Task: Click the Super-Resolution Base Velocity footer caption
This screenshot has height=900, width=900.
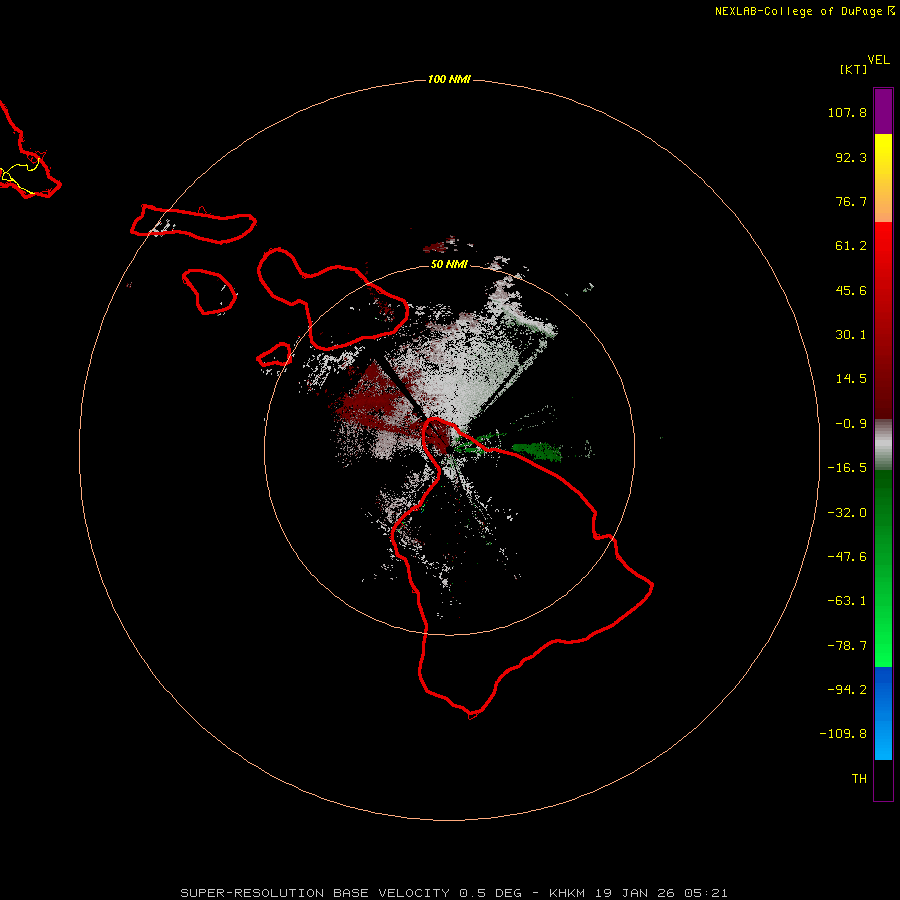Action: [x=454, y=893]
